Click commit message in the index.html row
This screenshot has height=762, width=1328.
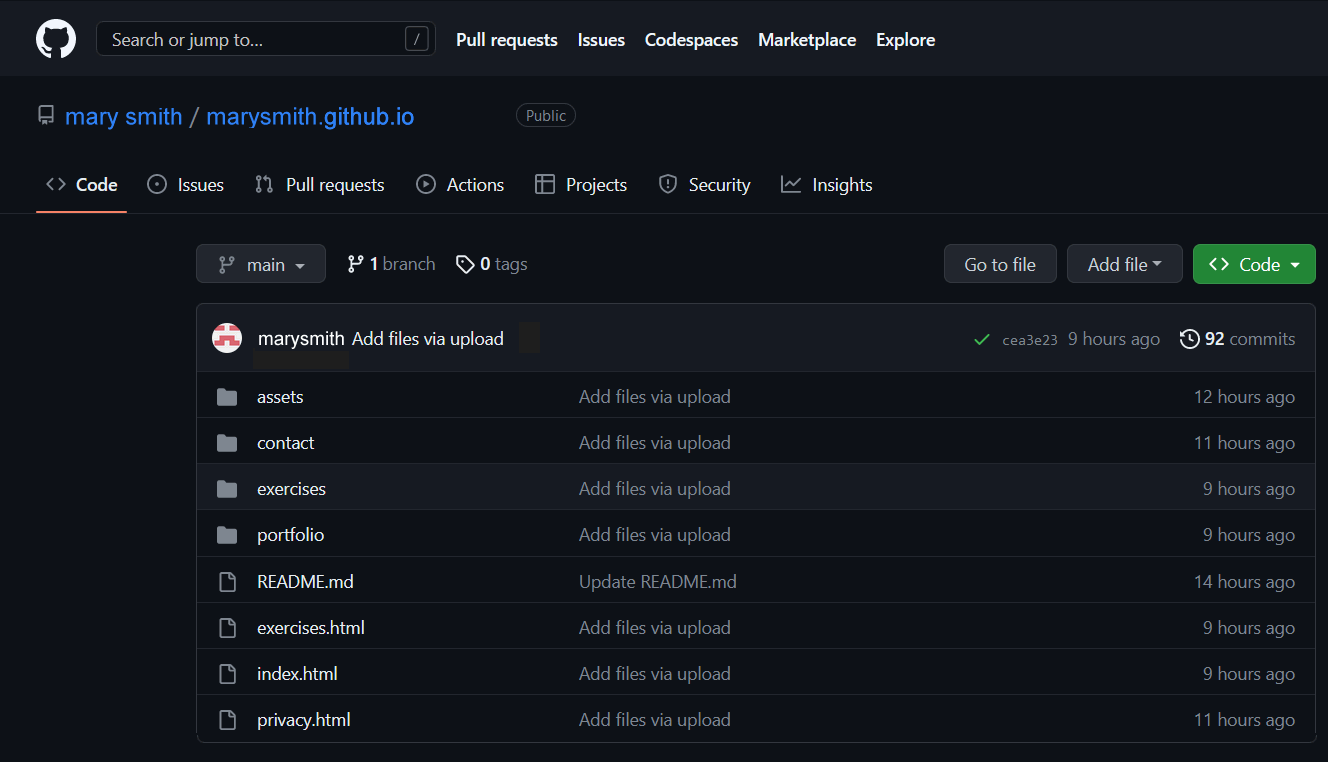pos(655,674)
